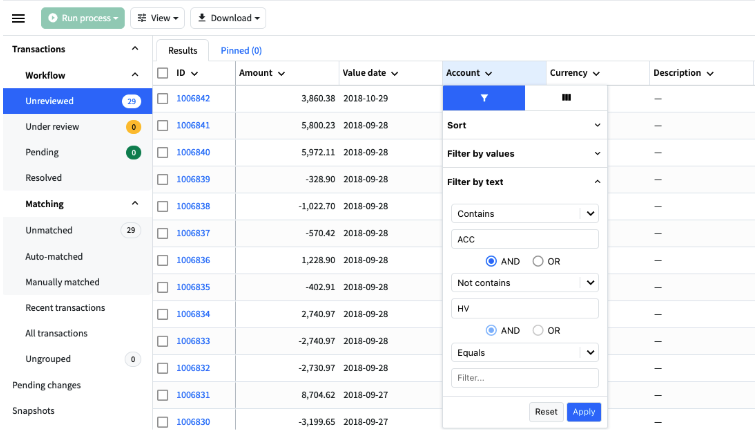
Task: Expand the Sort section
Action: [x=525, y=125]
